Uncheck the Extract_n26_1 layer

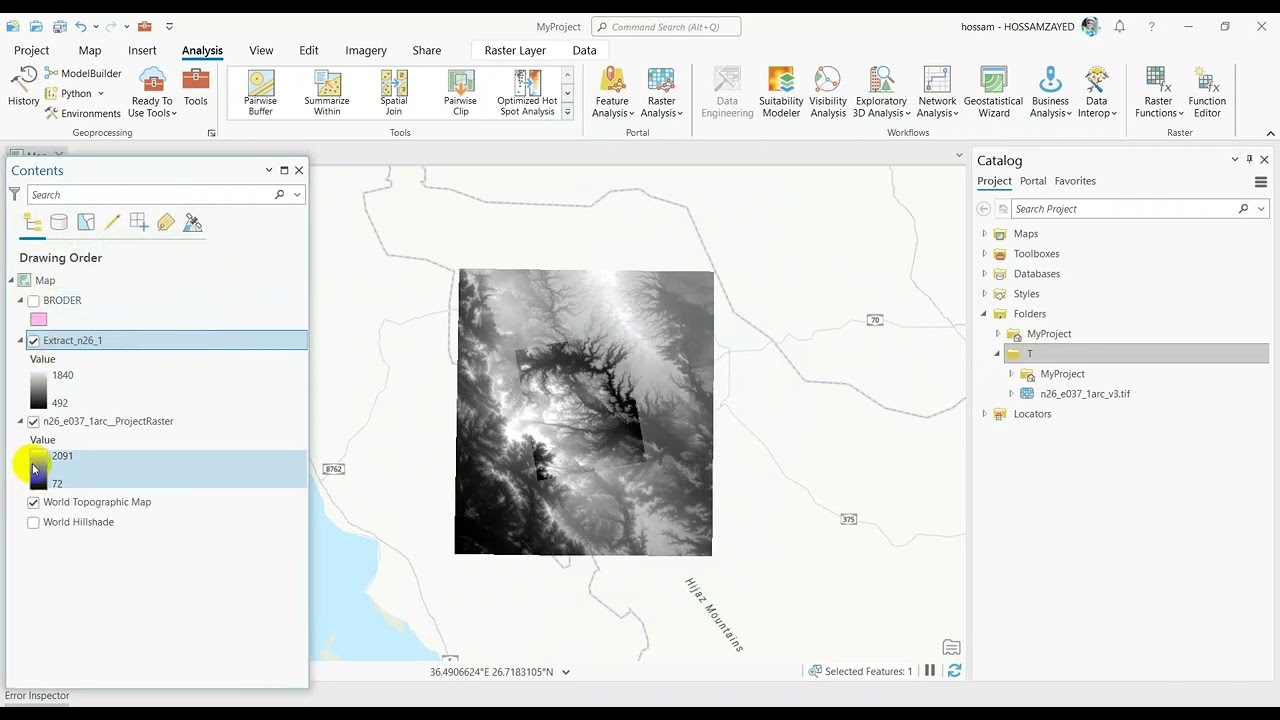(x=33, y=341)
